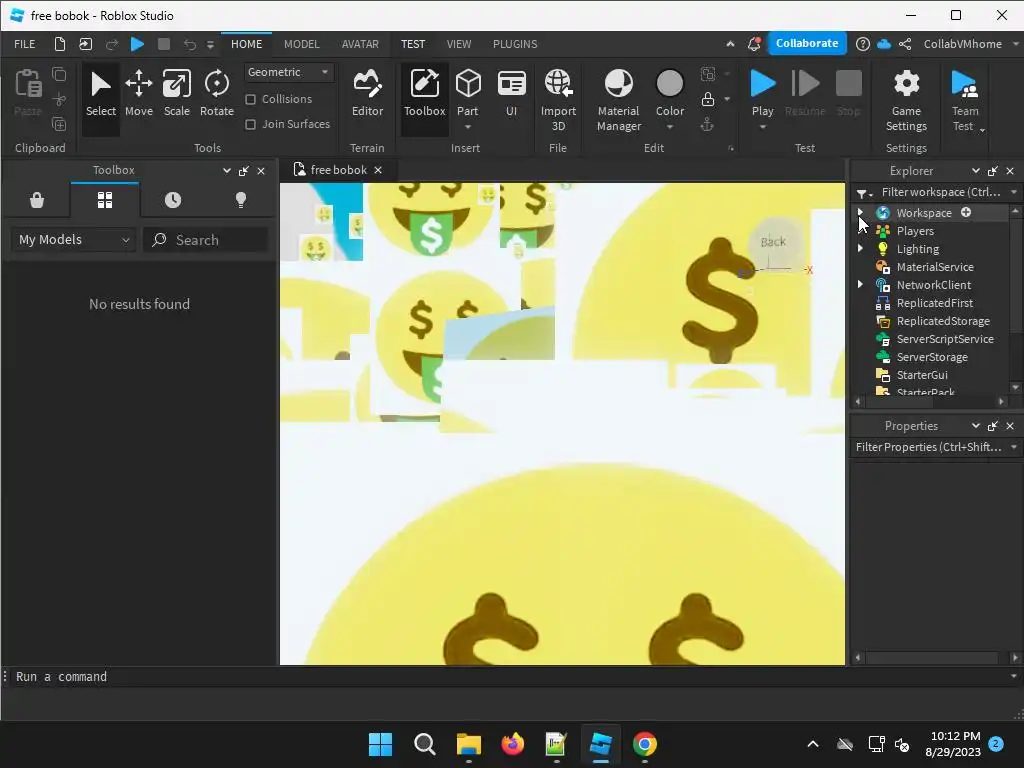Click the notifications bell icon
The image size is (1024, 768).
(x=754, y=44)
